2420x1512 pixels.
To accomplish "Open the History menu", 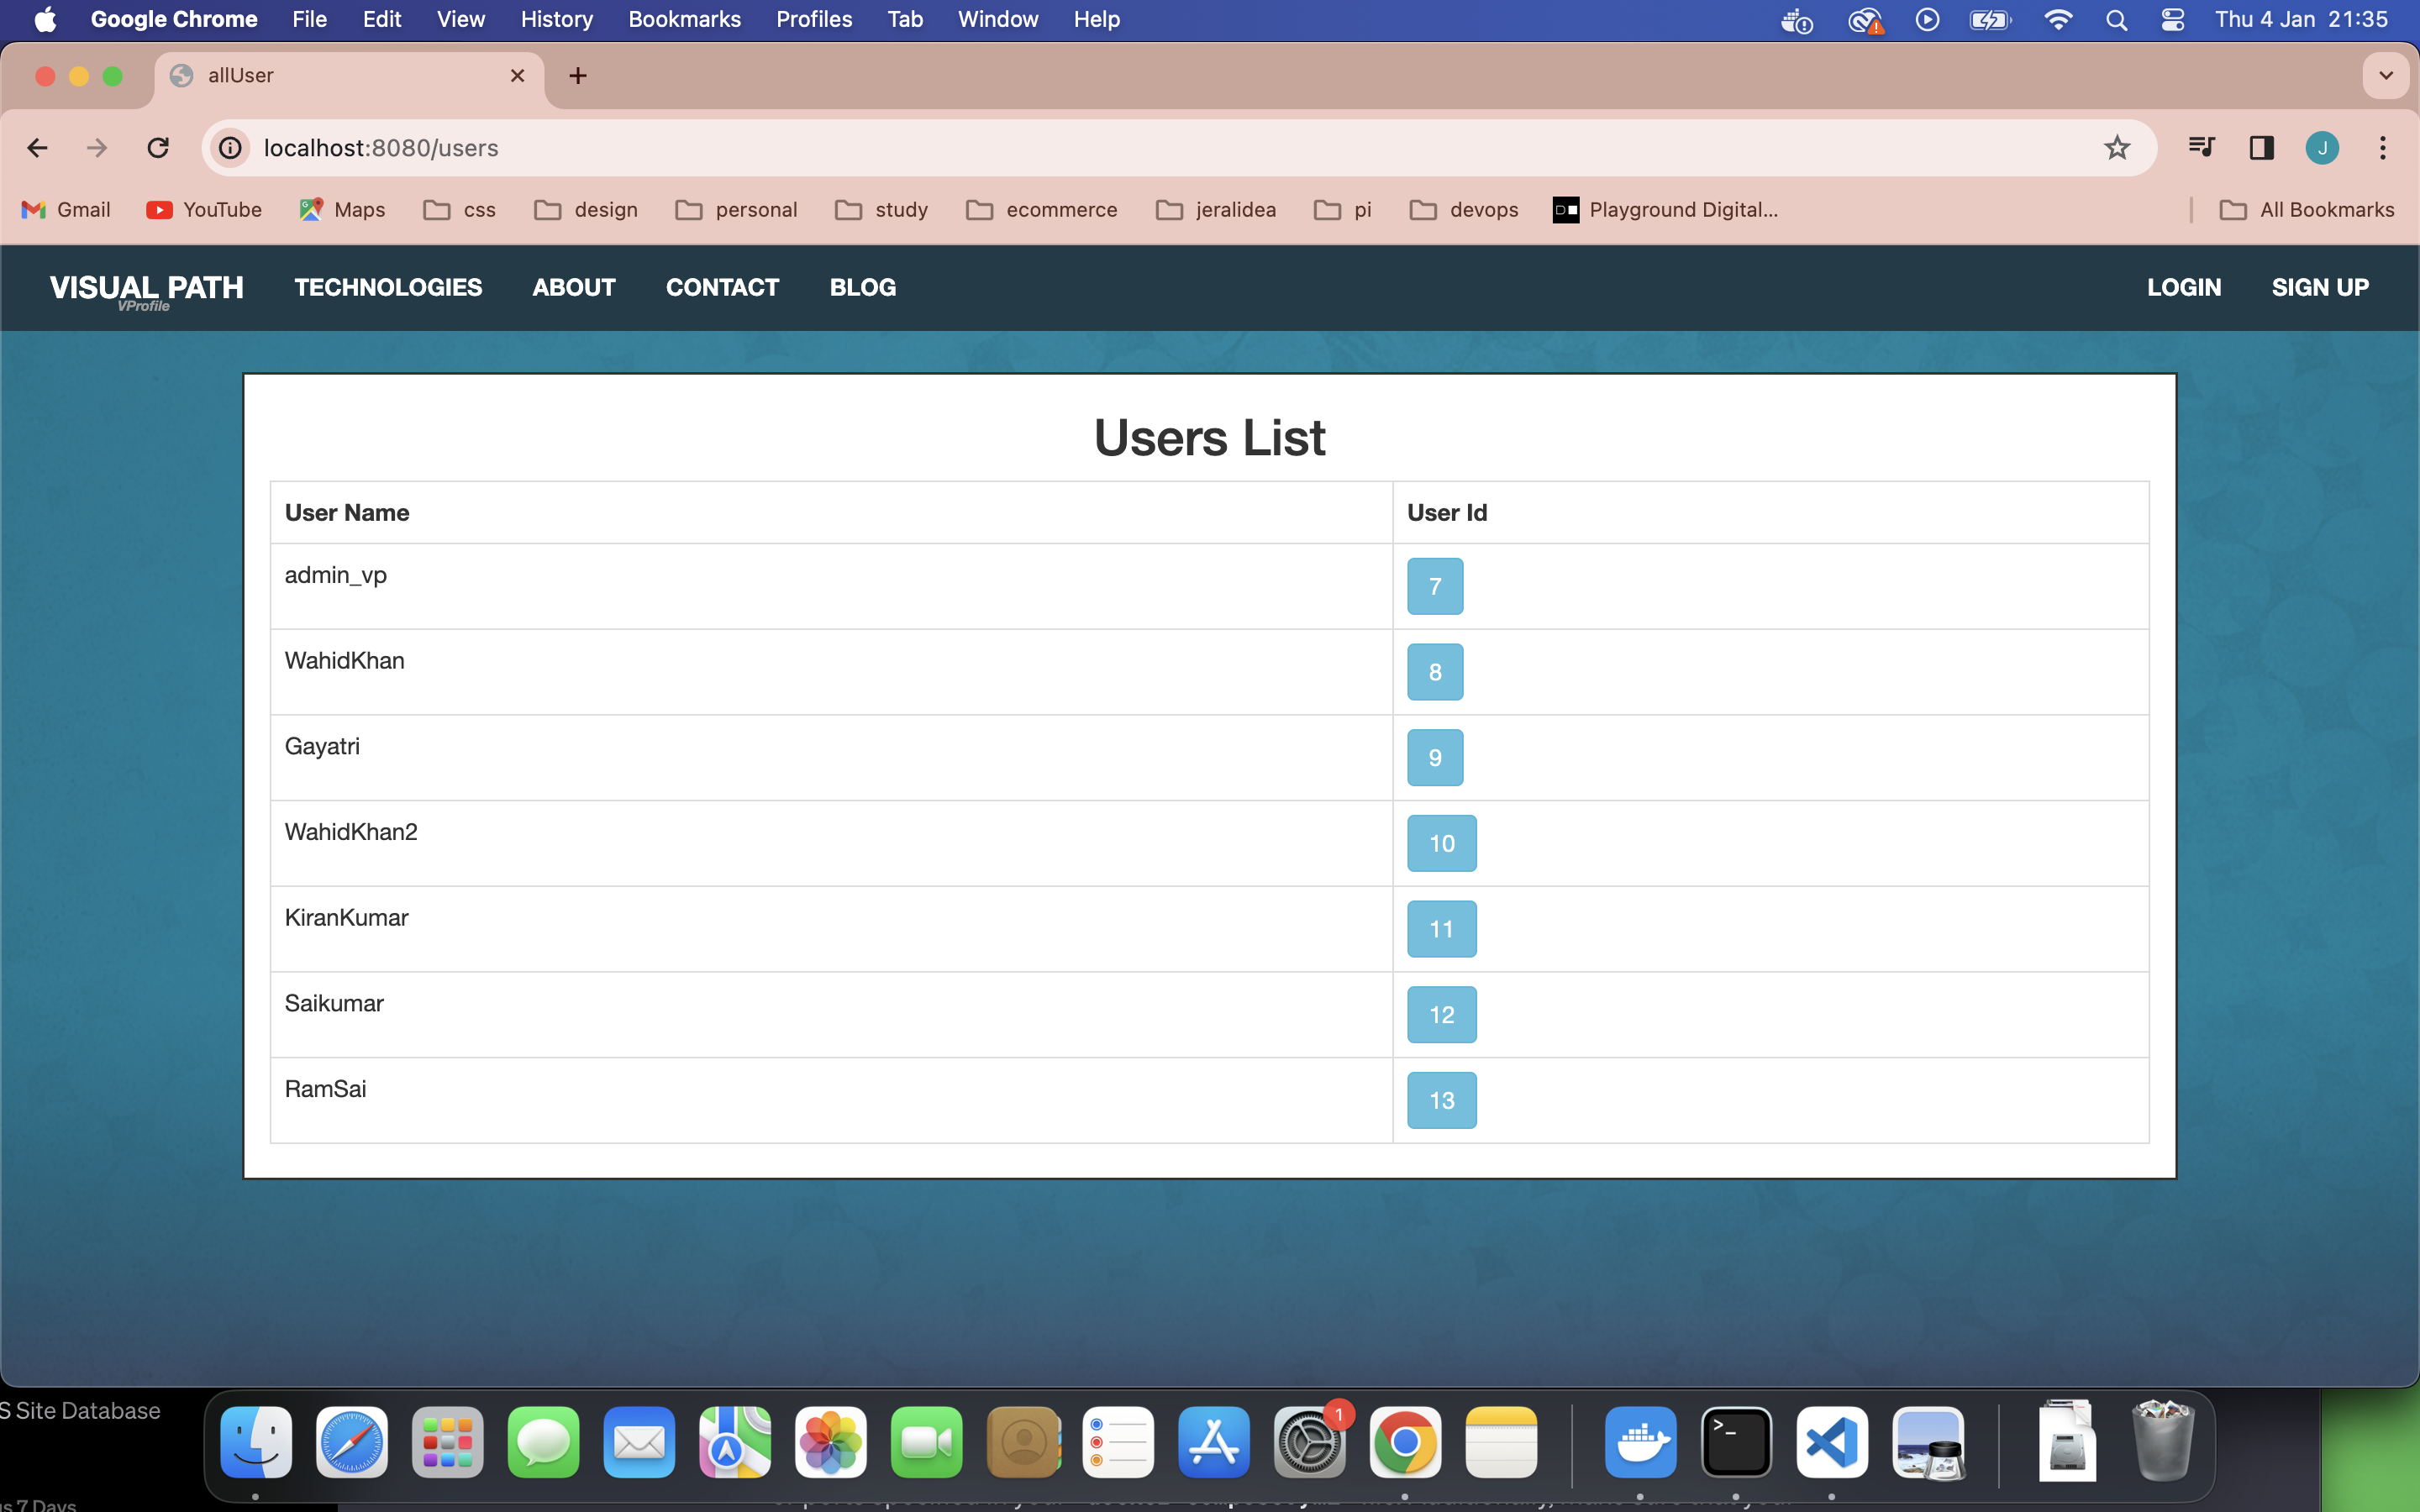I will [556, 20].
